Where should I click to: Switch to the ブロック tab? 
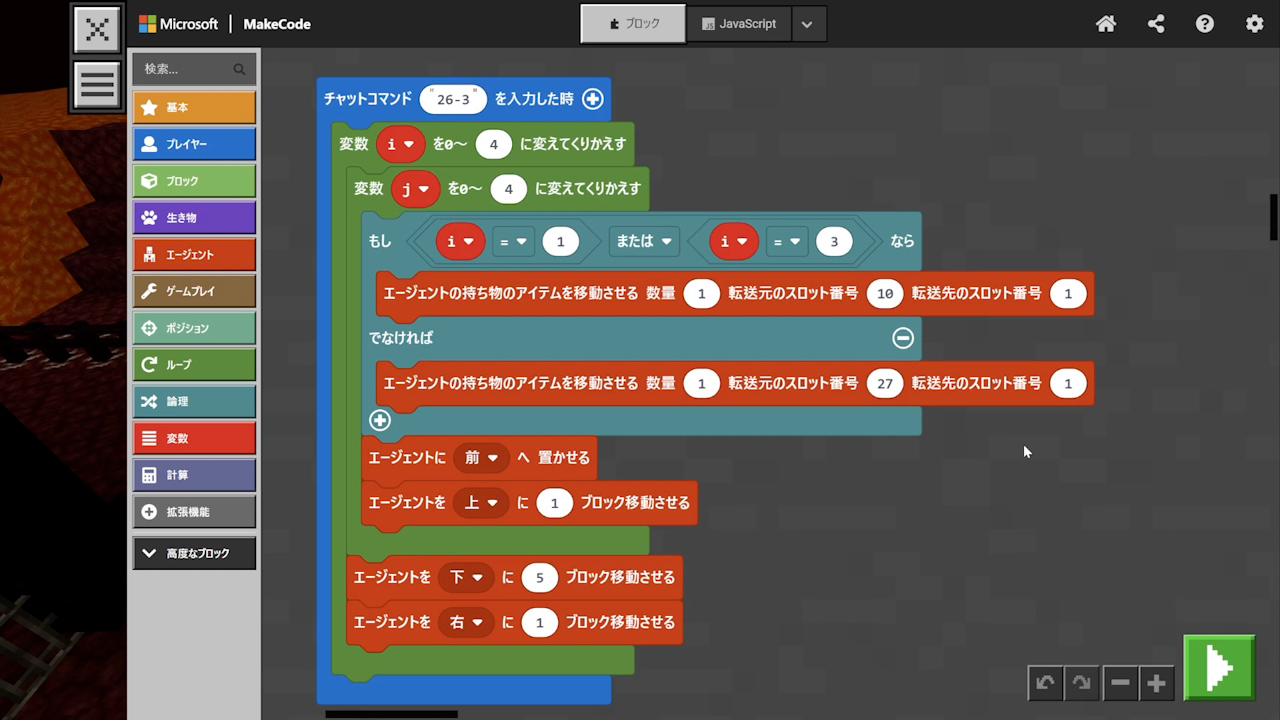point(633,24)
